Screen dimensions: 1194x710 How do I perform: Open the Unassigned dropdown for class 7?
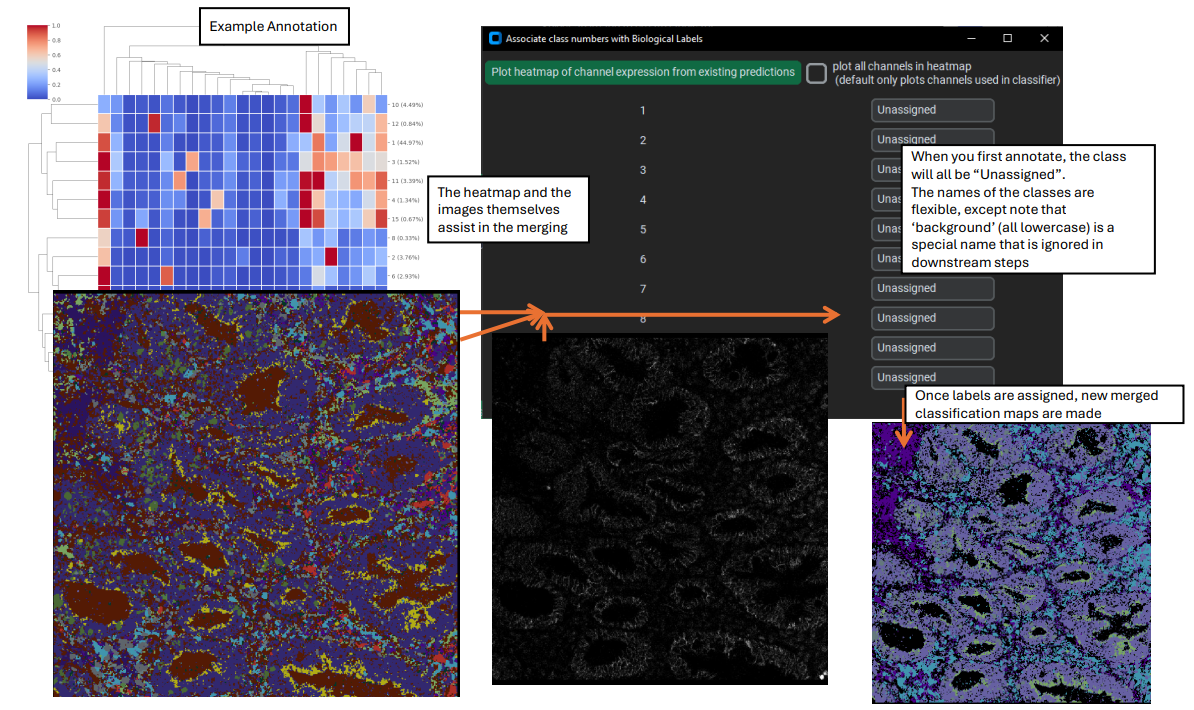[x=932, y=288]
